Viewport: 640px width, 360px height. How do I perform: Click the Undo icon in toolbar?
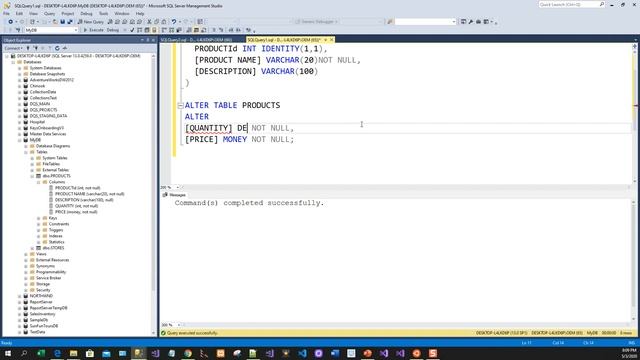(174, 22)
